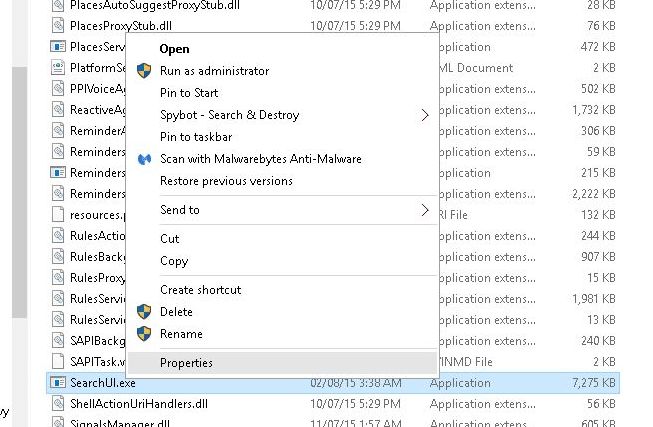
Task: Select Delete from the context menu
Action: (x=176, y=312)
